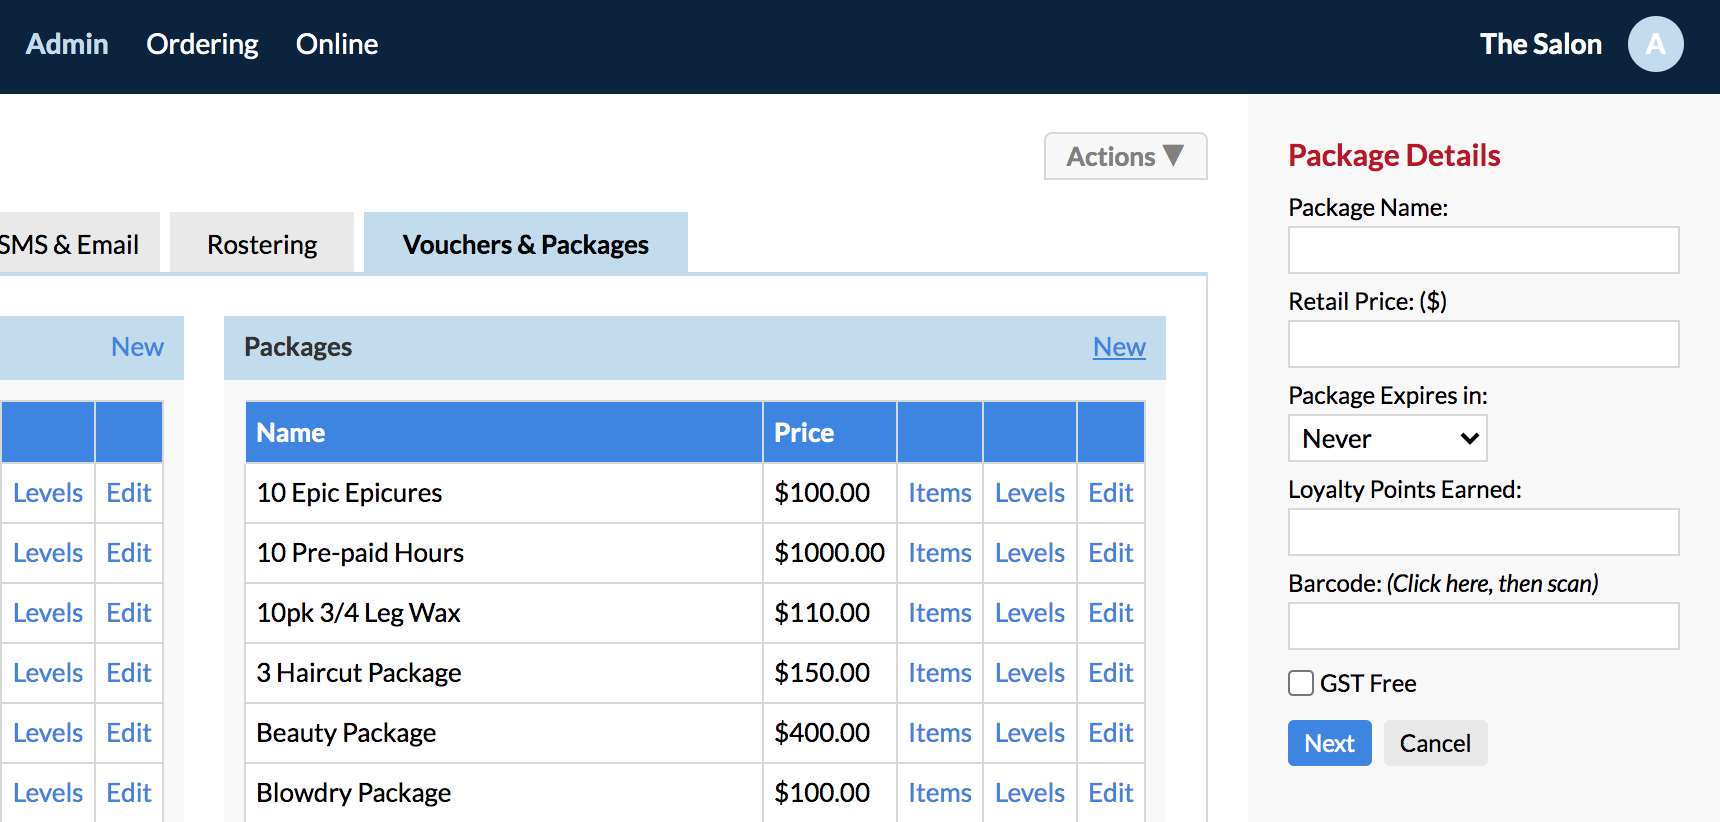
Task: Click the Package Details heading
Action: coord(1394,155)
